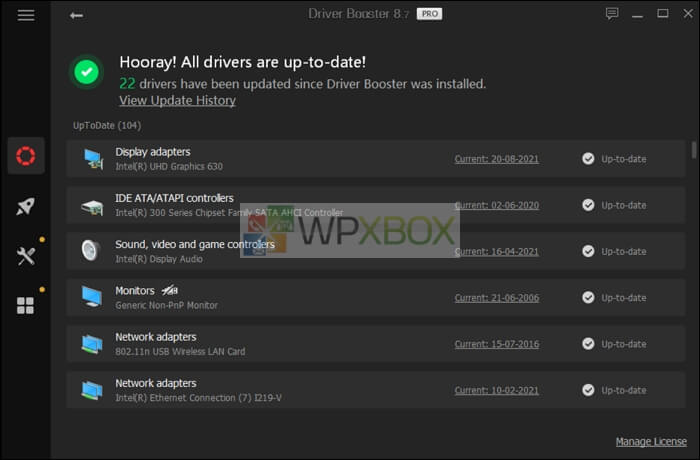Open the hamburger menu
Viewport: 700px width, 460px height.
point(26,15)
